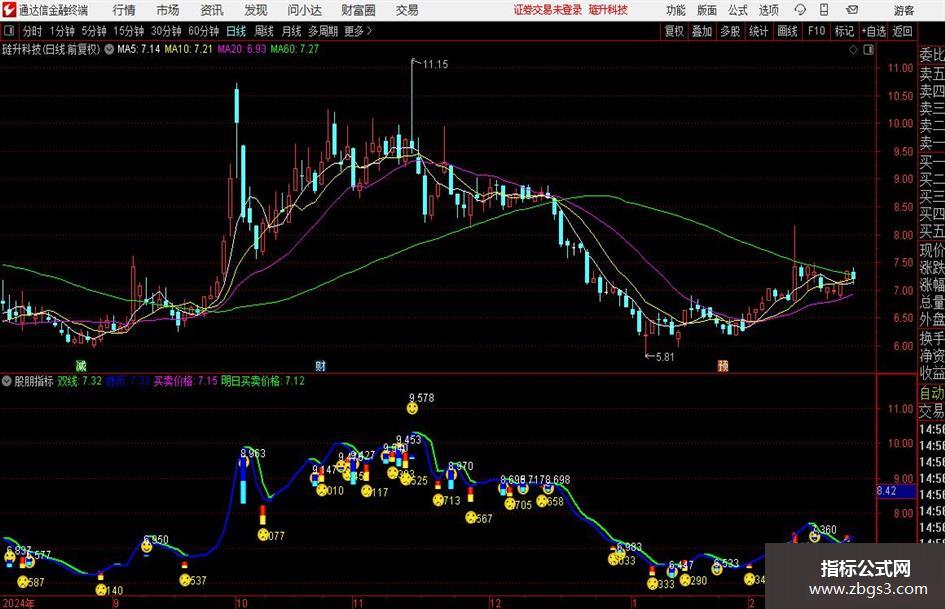Open the customer service headset icon
Viewport: 945px width, 609px height.
(x=800, y=10)
